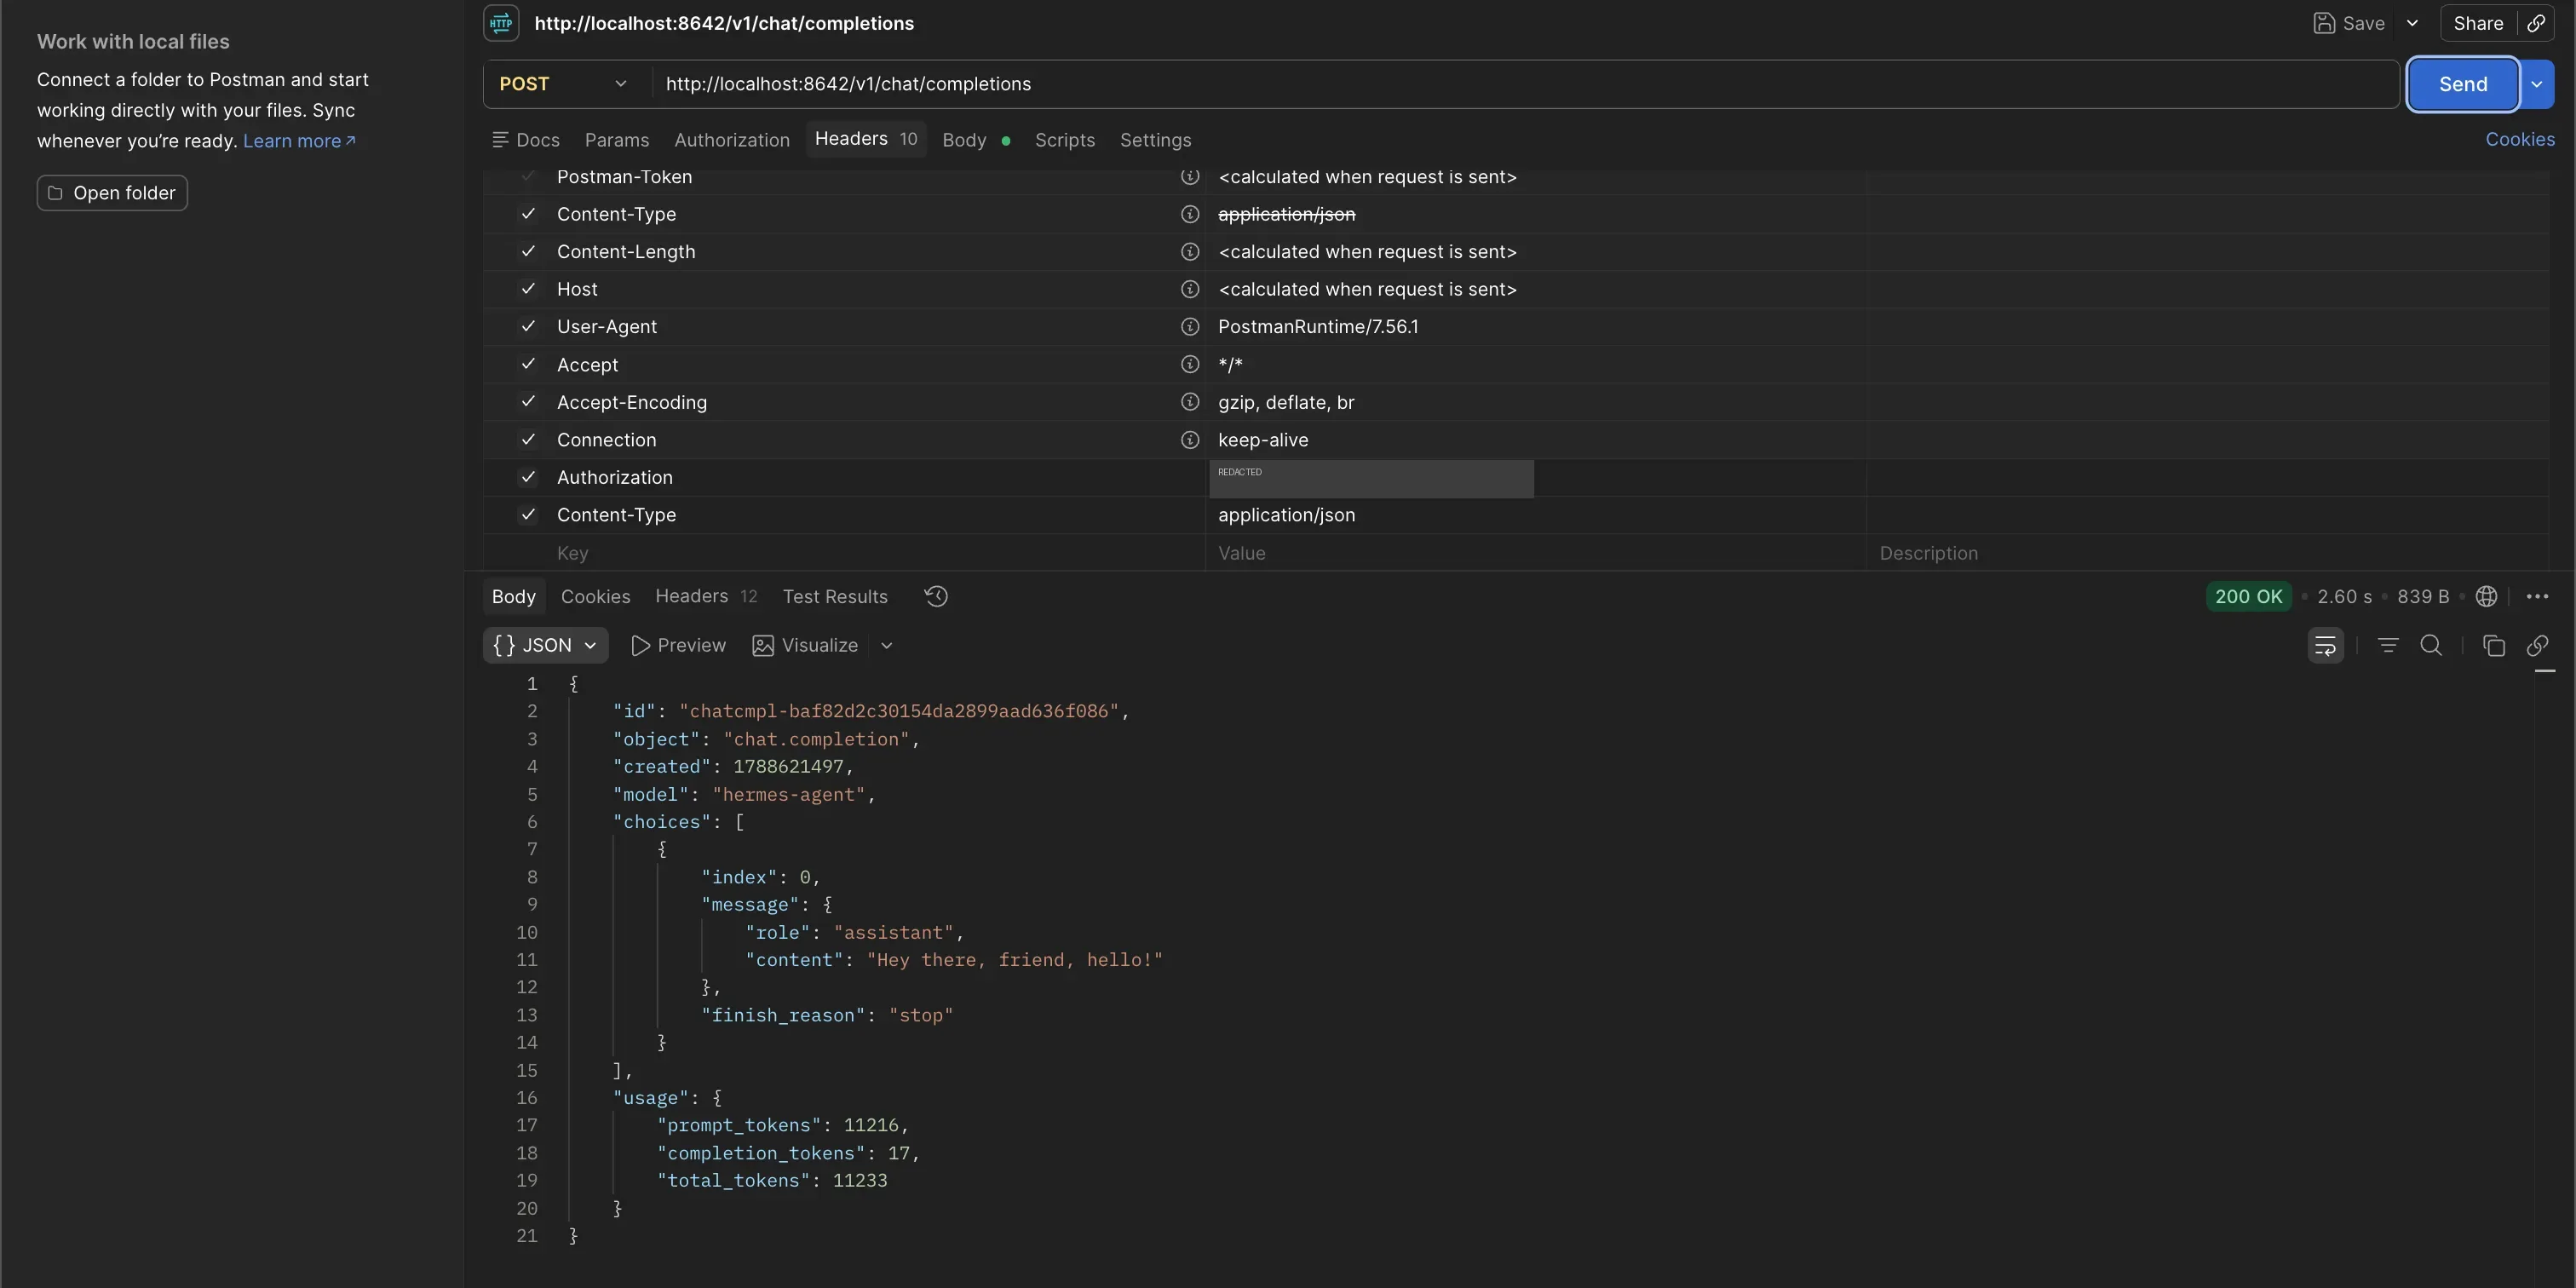Click the 2.60 s response time
Image resolution: width=2576 pixels, height=1288 pixels.
pyautogui.click(x=2344, y=597)
